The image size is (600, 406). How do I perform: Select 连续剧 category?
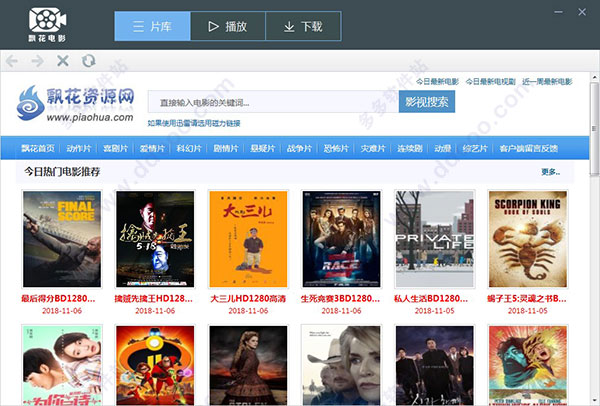409,148
